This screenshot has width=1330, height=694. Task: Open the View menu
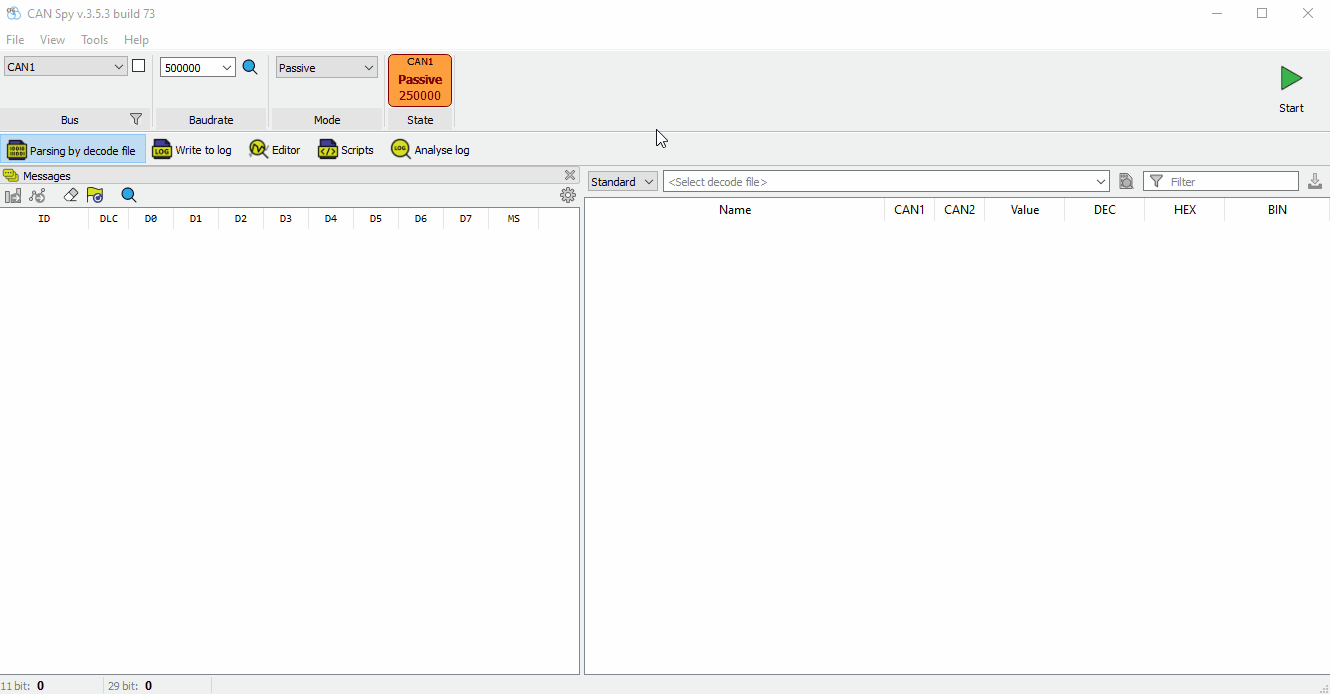[52, 40]
